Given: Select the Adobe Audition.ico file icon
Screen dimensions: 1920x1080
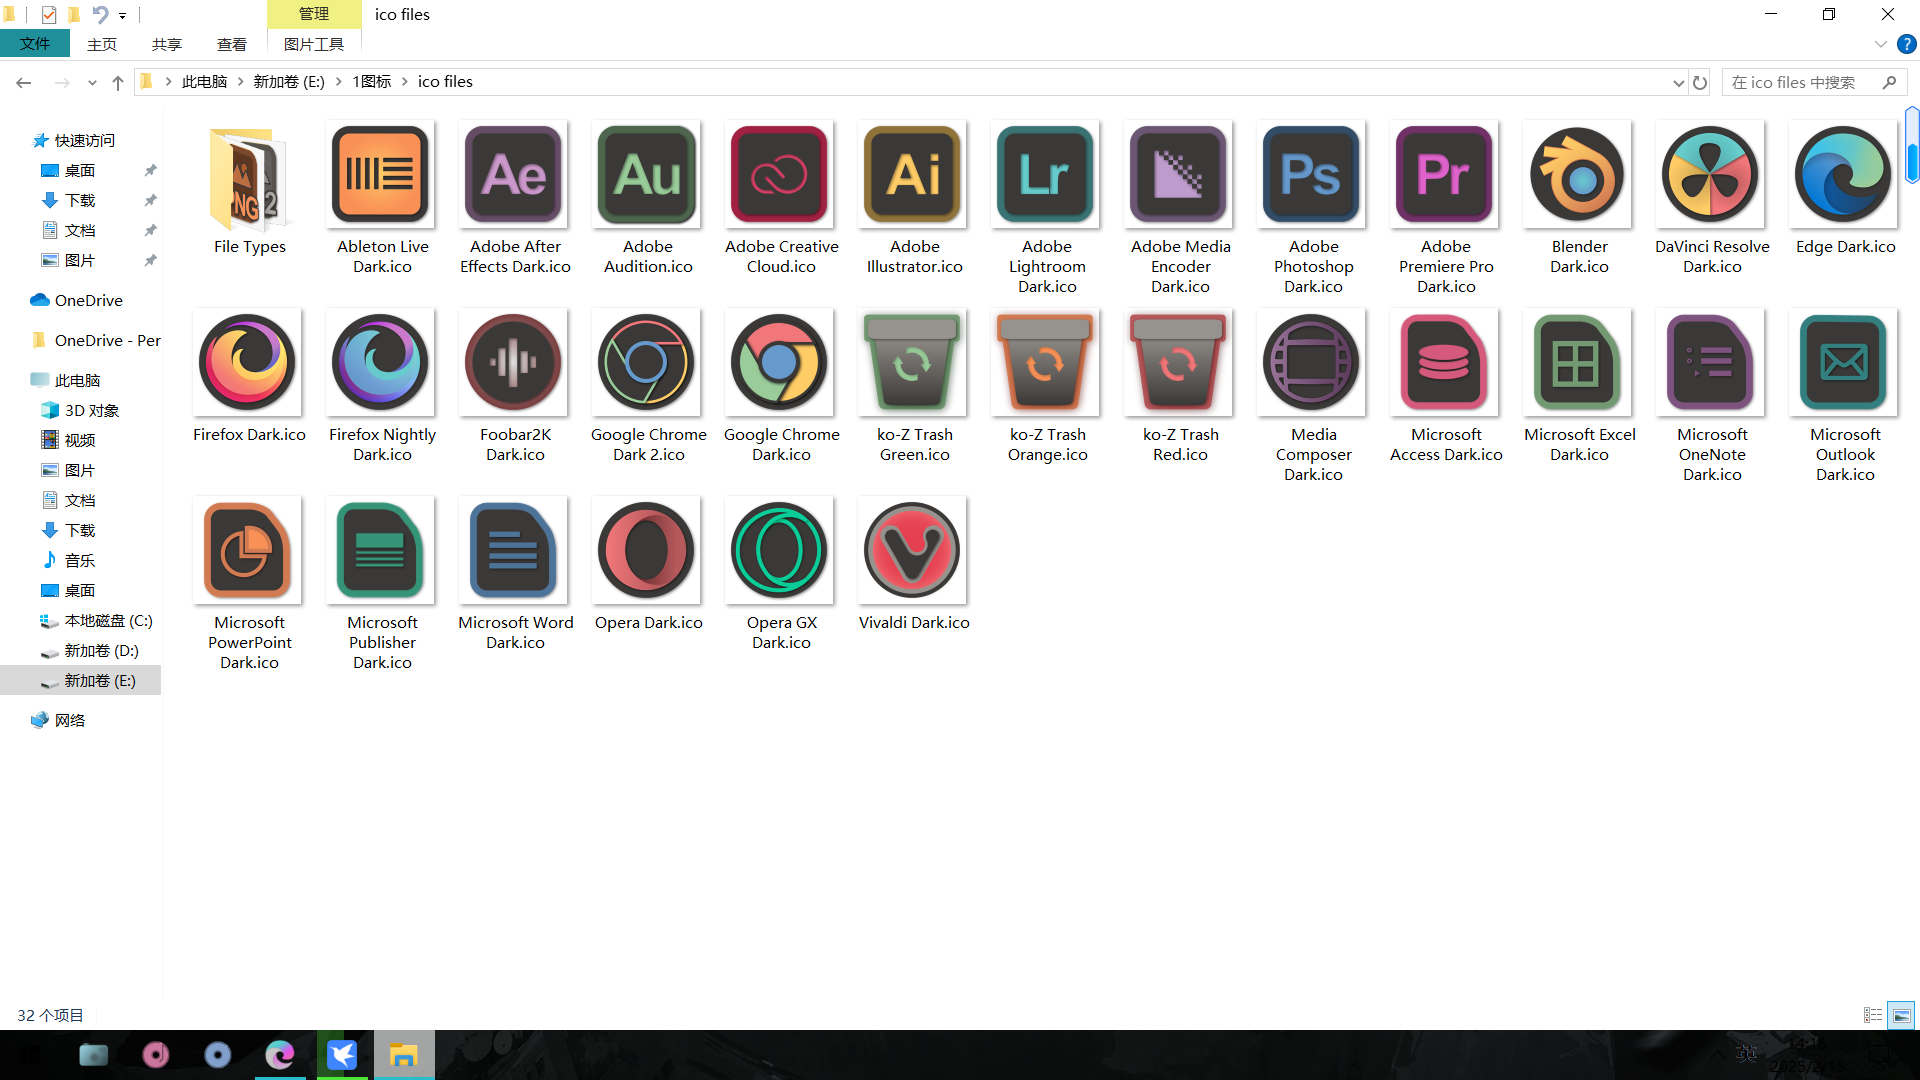Looking at the screenshot, I should click(x=648, y=175).
